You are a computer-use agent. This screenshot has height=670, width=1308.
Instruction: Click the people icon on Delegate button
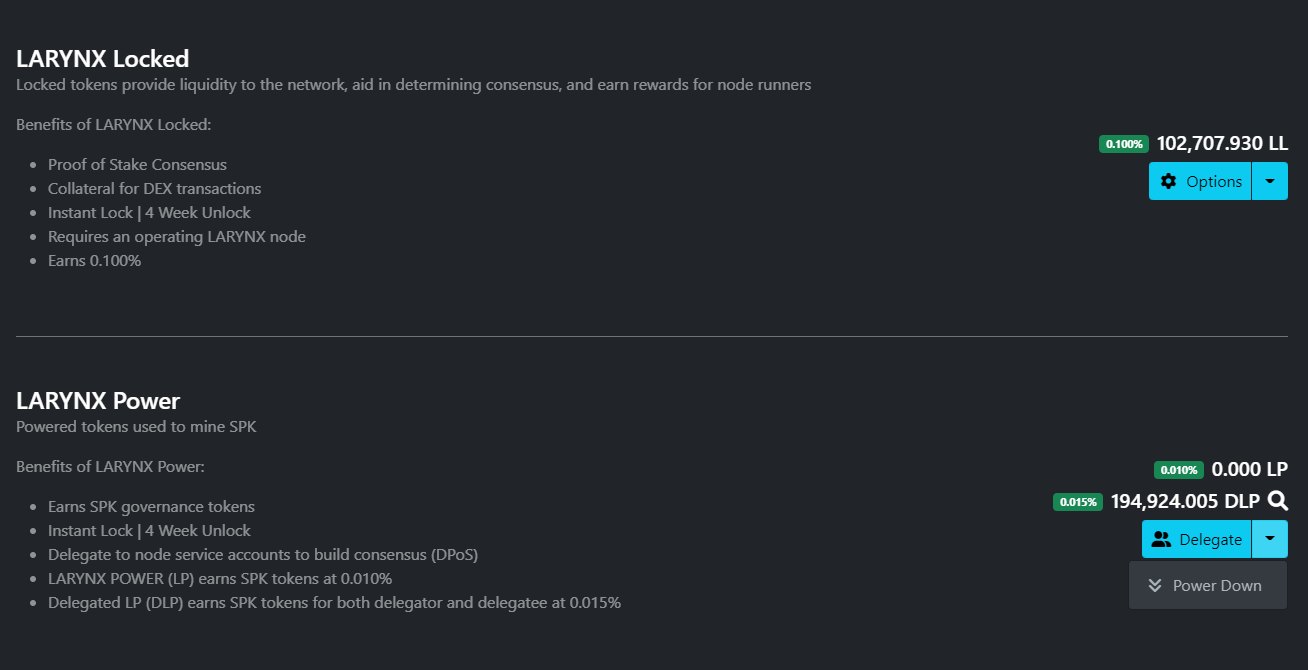pos(1161,539)
